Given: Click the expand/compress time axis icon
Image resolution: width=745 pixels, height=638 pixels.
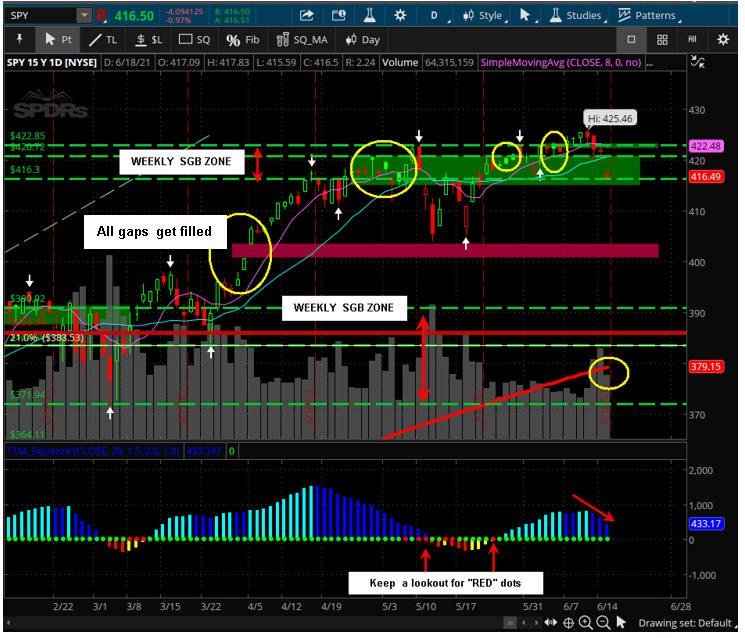Looking at the screenshot, I should (551, 622).
